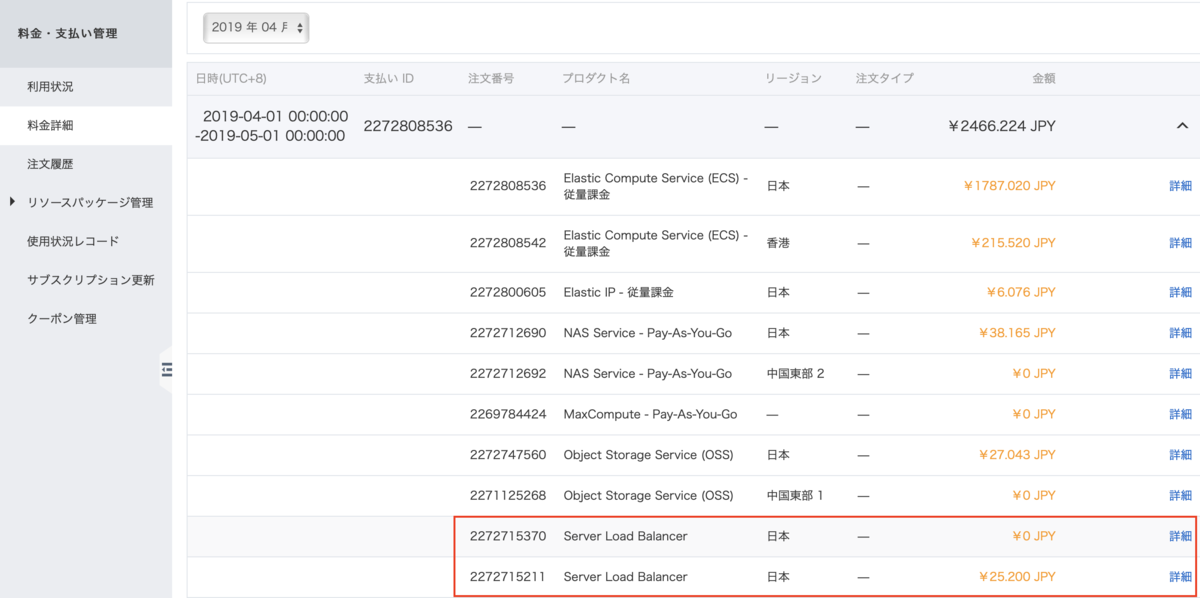View 詳細 for OSS 日本 row
This screenshot has height=598, width=1200.
1180,455
